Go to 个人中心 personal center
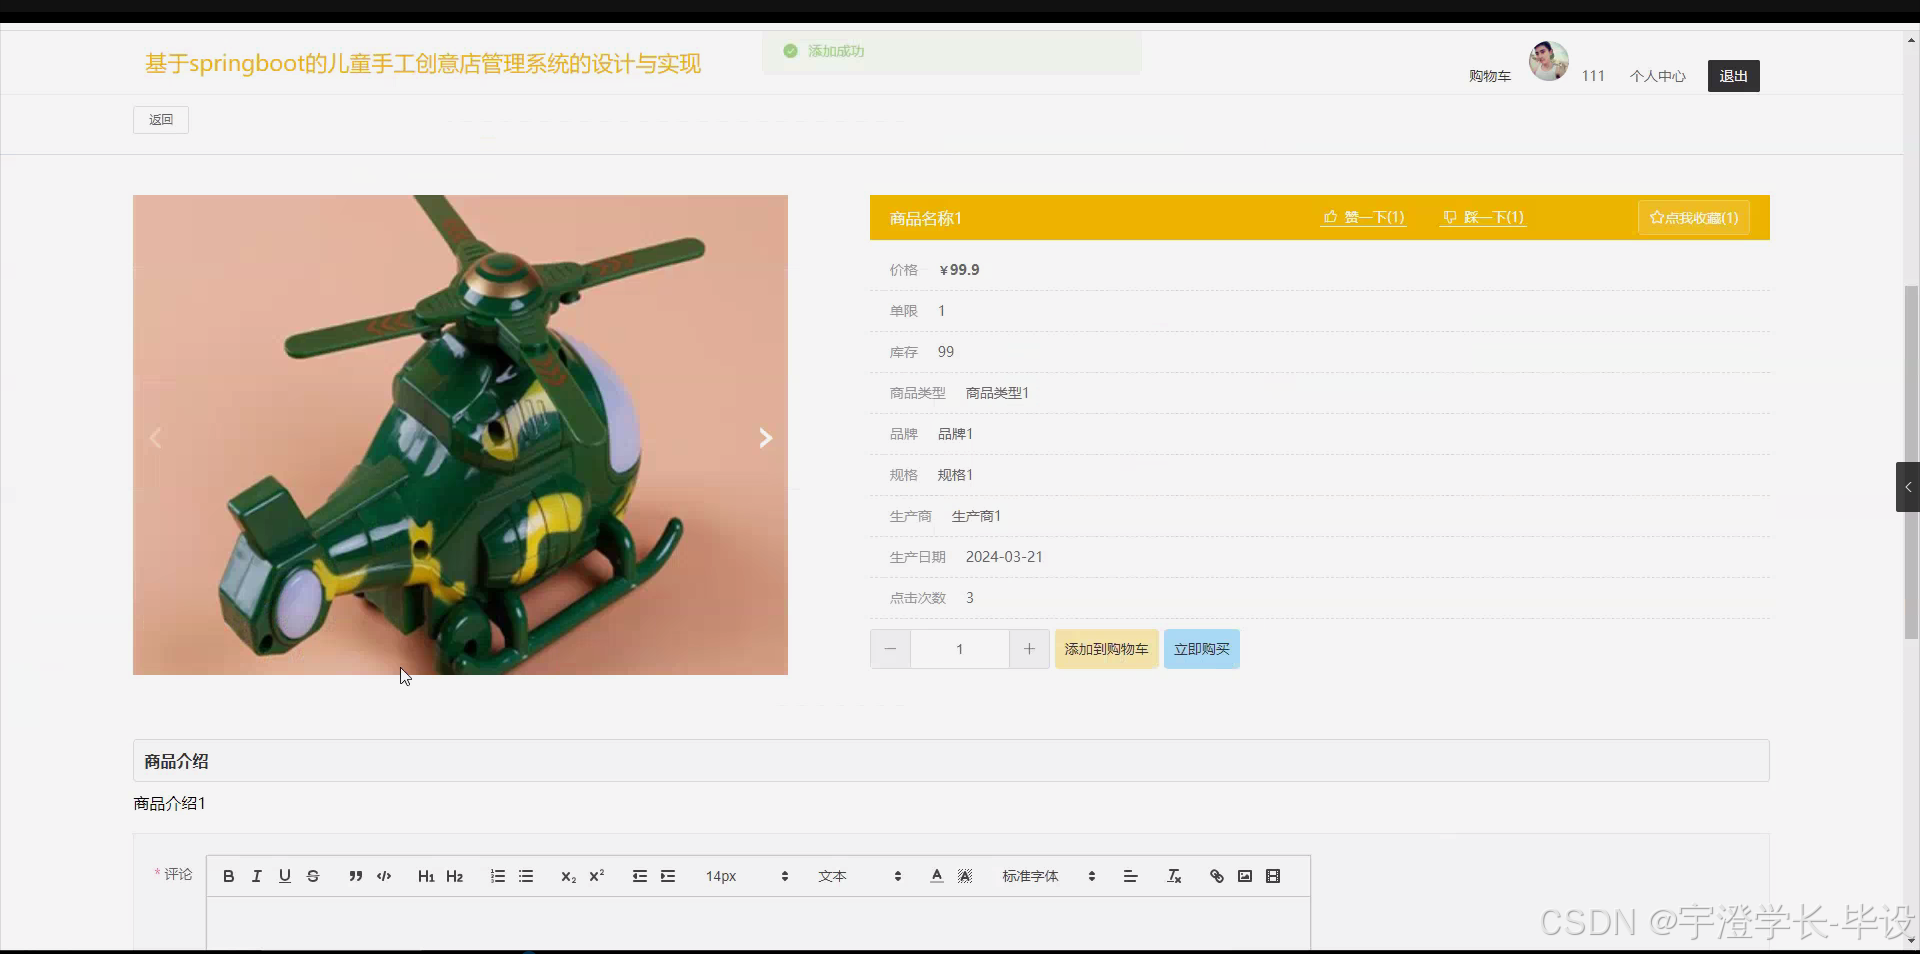 click(1657, 75)
